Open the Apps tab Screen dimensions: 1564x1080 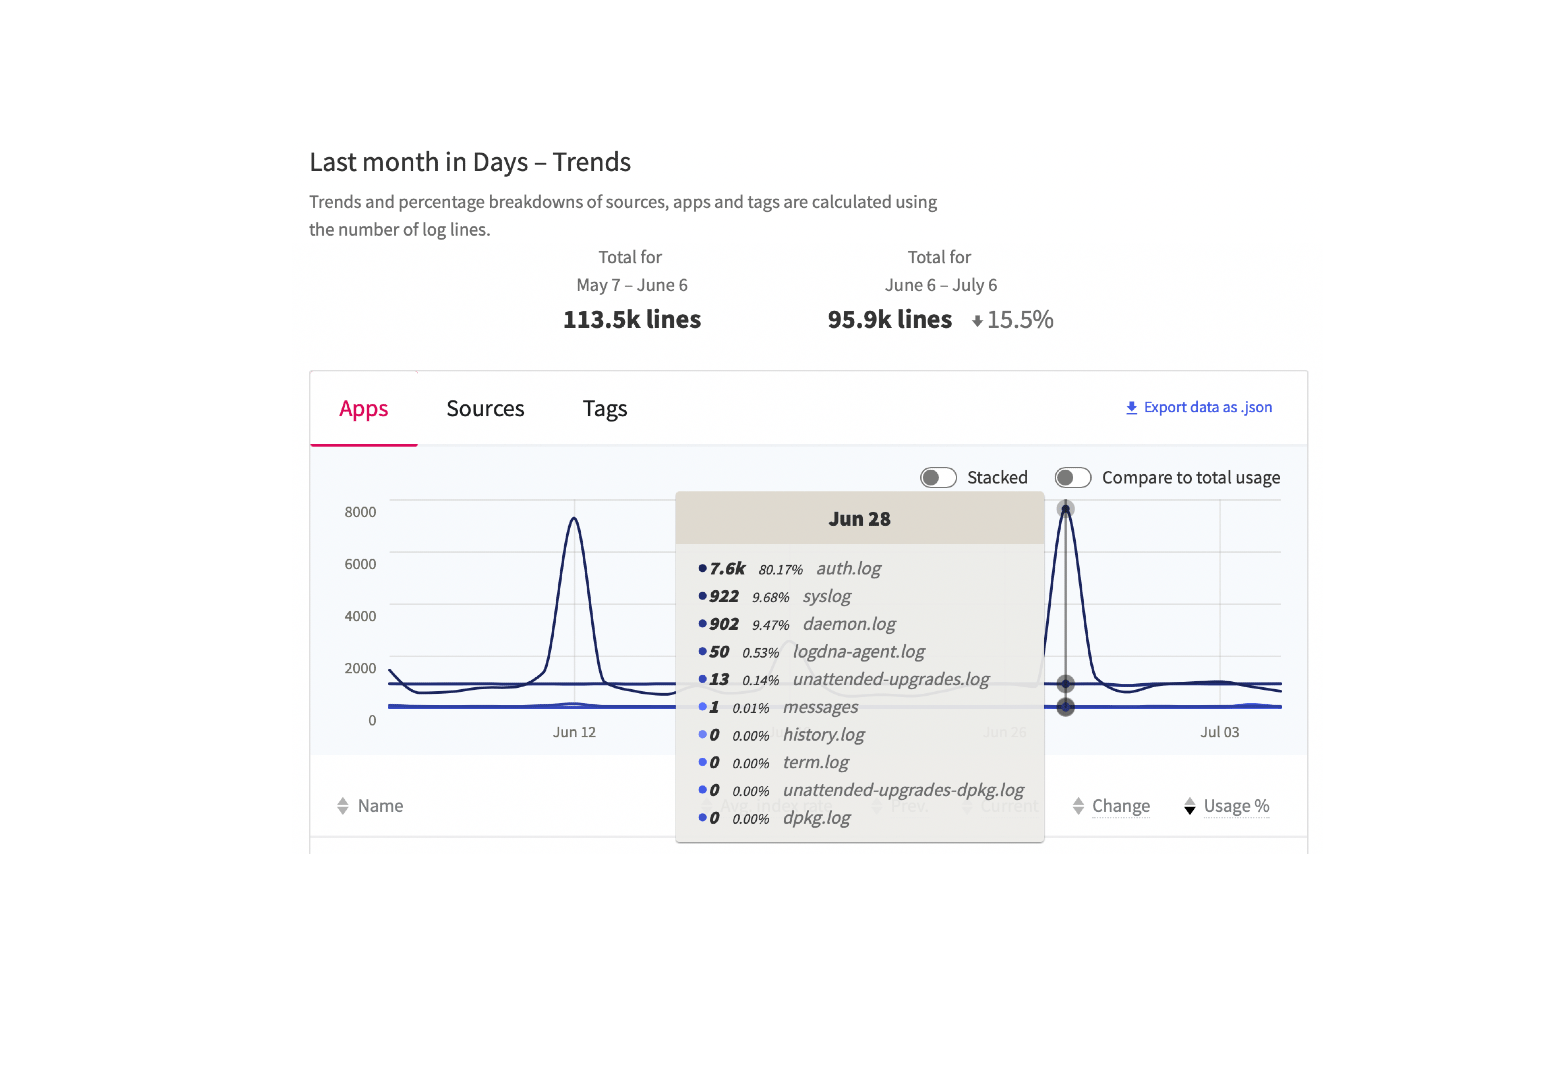click(x=363, y=409)
